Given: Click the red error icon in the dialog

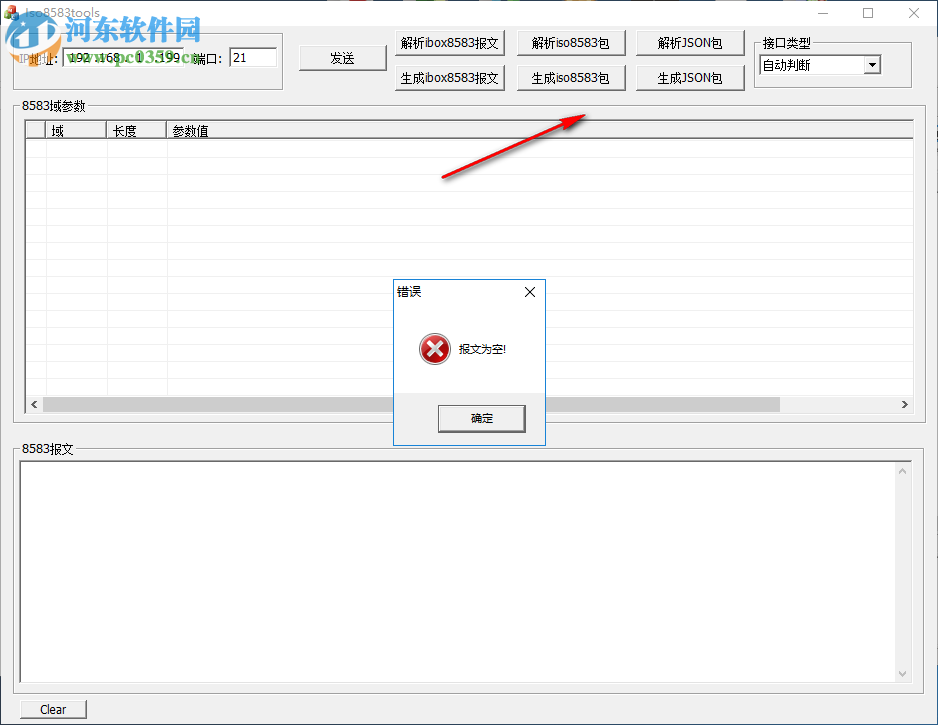Looking at the screenshot, I should point(434,349).
